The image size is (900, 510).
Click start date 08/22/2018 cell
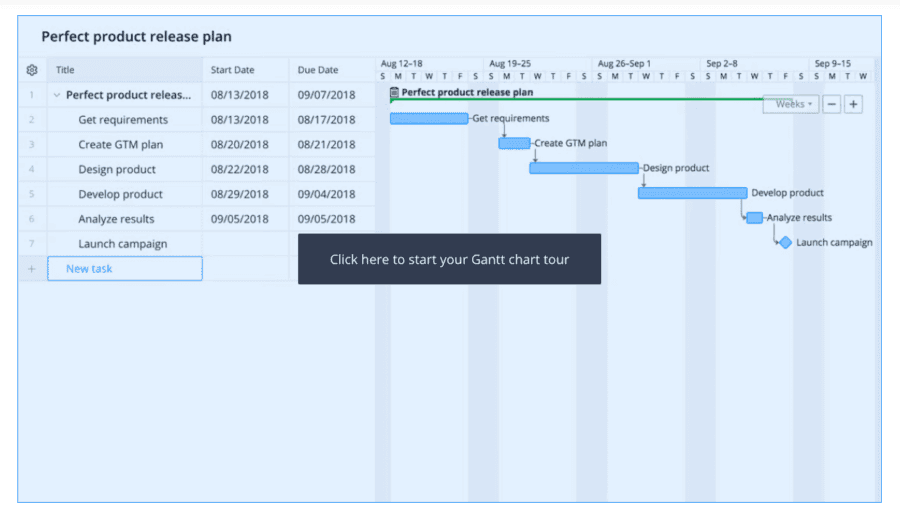point(239,169)
